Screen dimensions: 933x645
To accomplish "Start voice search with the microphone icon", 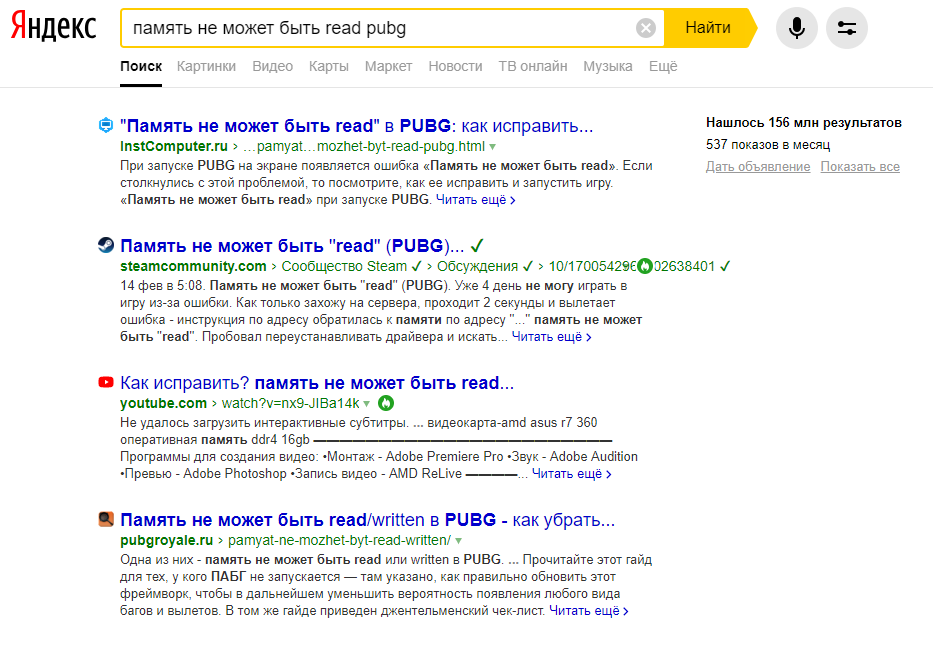I will [x=796, y=27].
